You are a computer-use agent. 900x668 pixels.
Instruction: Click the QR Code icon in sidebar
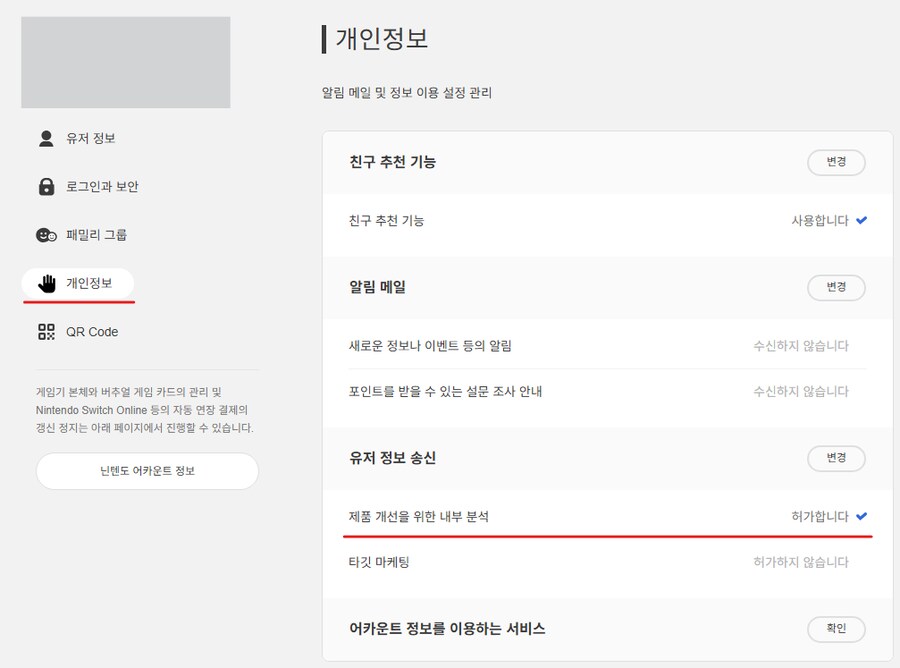(46, 332)
